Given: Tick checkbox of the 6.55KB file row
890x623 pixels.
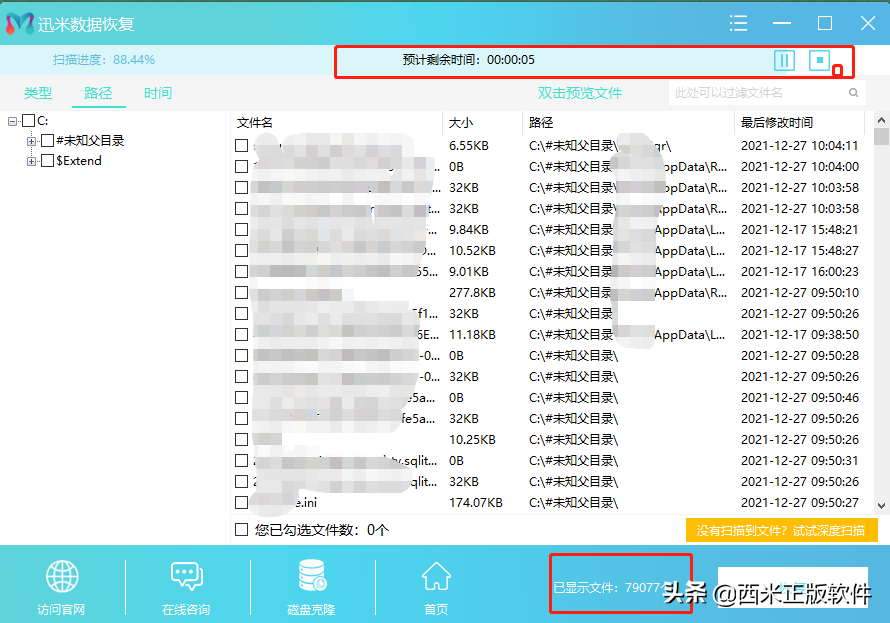Looking at the screenshot, I should [241, 145].
